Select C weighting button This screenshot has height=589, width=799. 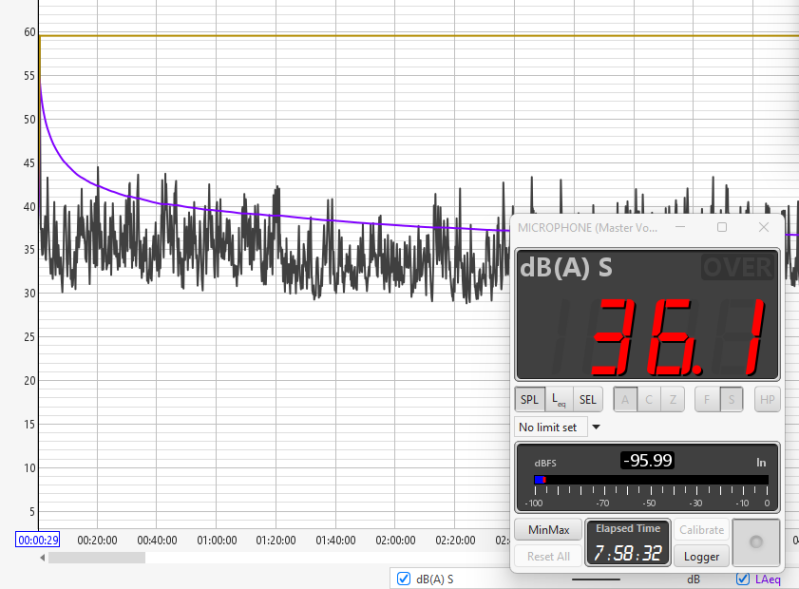[649, 400]
